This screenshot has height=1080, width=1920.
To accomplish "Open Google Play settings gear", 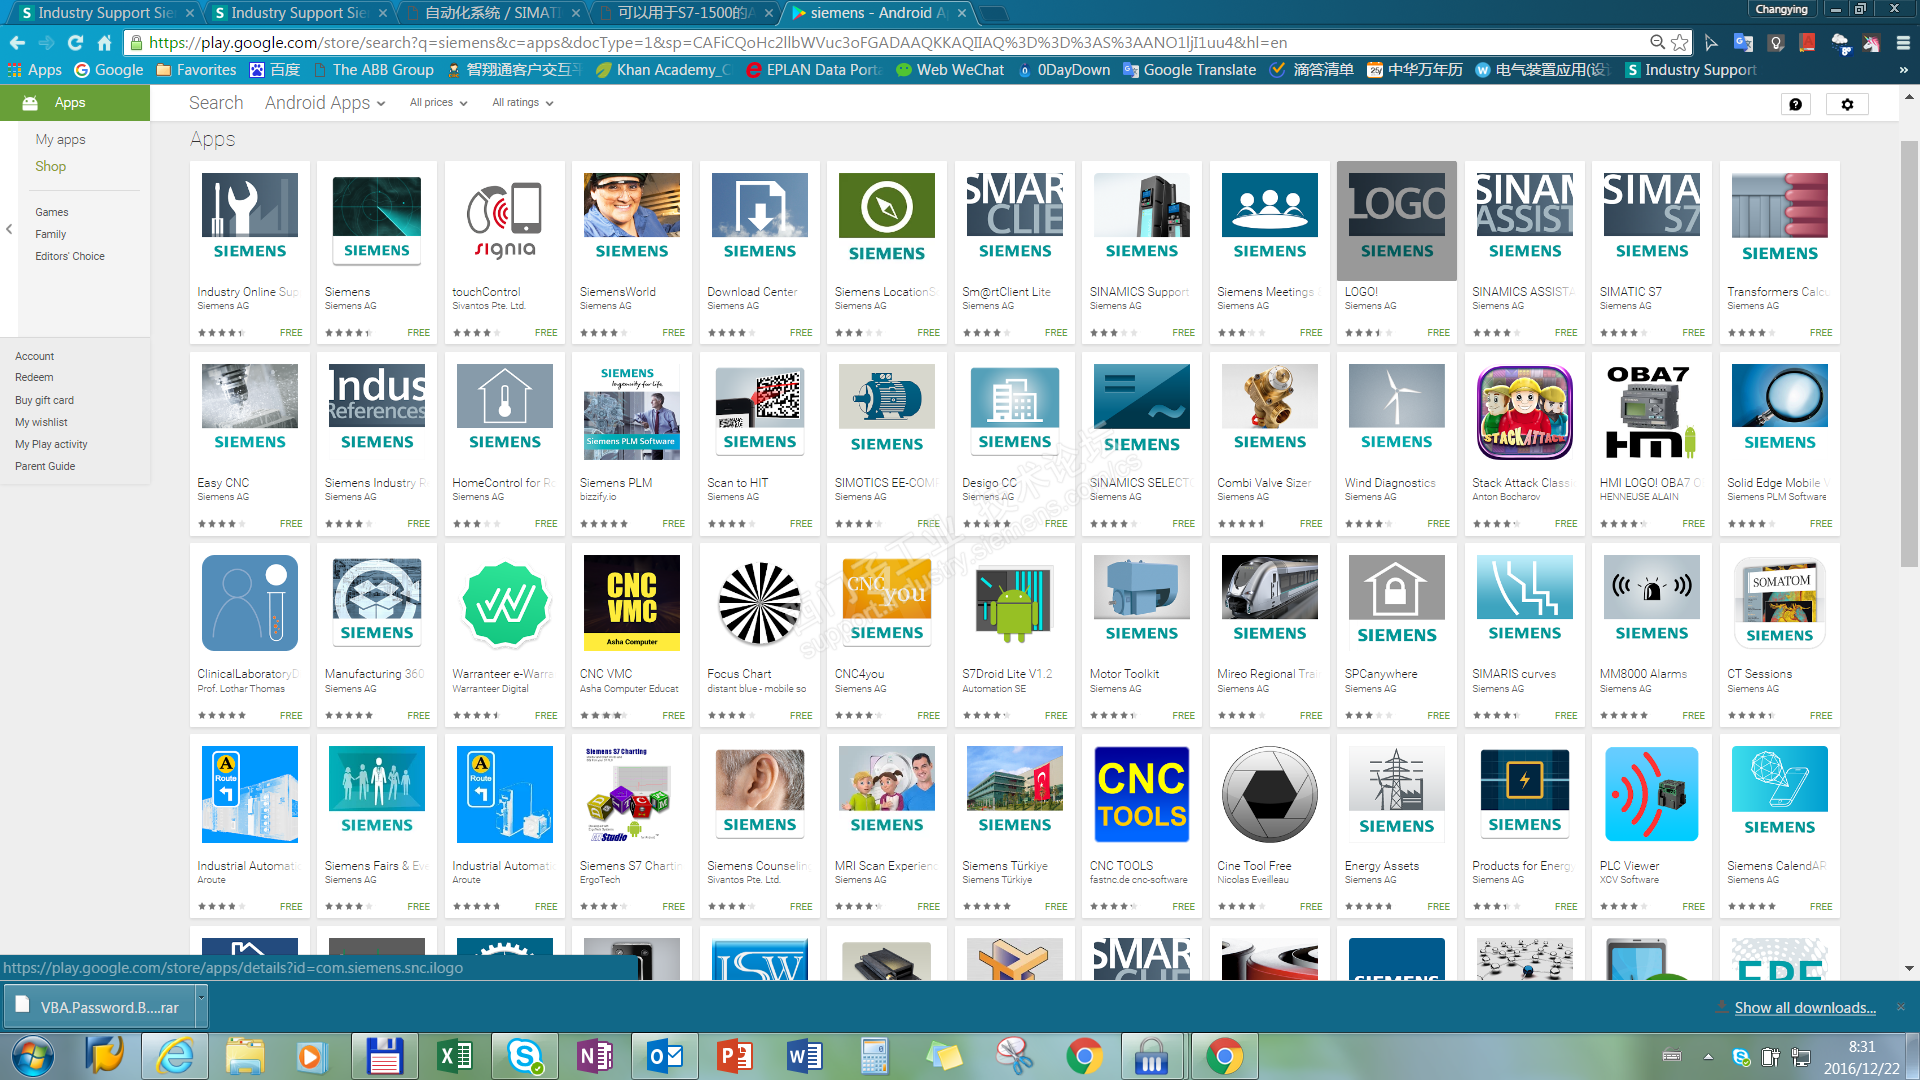I will (x=1847, y=104).
